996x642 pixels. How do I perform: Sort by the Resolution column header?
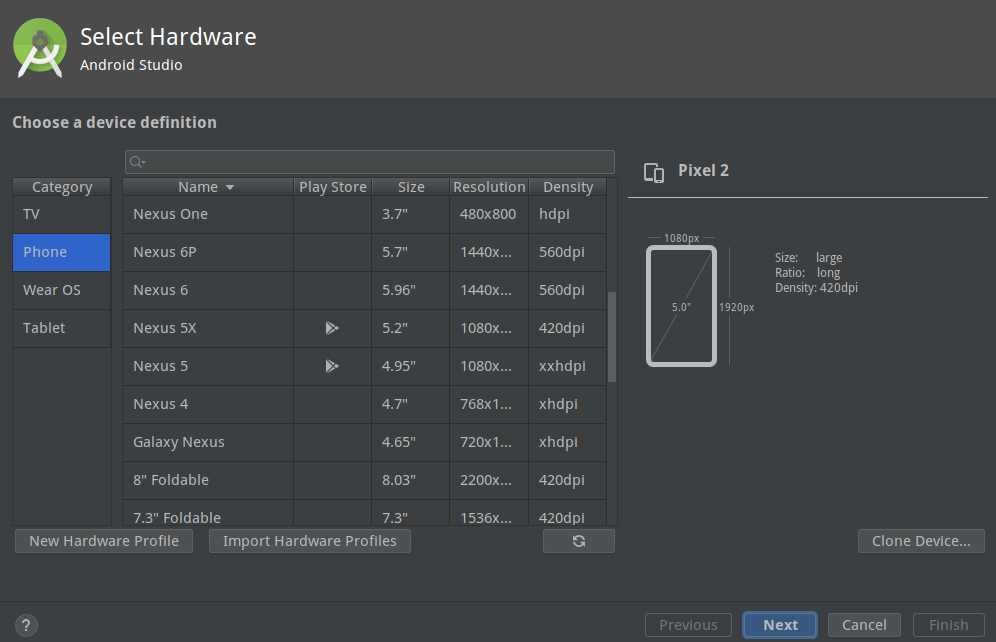pyautogui.click(x=489, y=187)
